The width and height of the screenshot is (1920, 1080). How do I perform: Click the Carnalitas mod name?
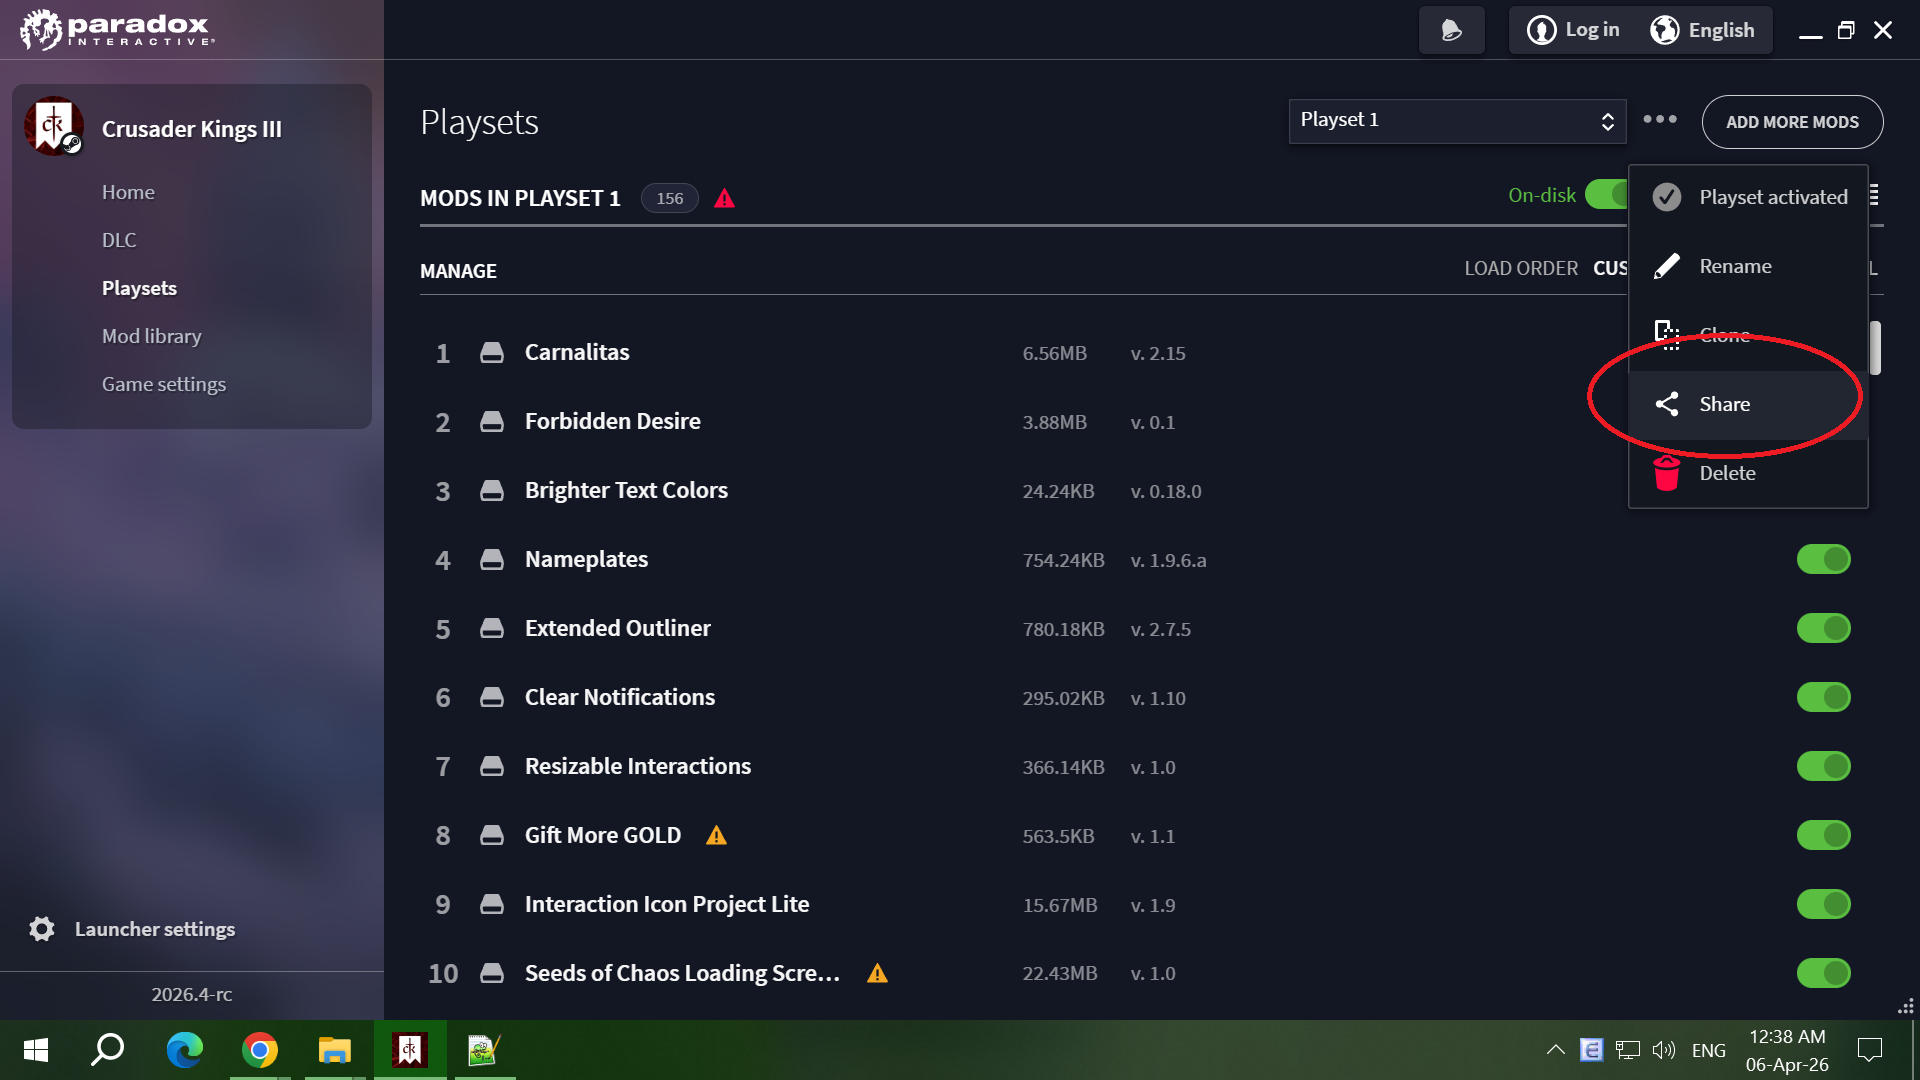tap(577, 352)
